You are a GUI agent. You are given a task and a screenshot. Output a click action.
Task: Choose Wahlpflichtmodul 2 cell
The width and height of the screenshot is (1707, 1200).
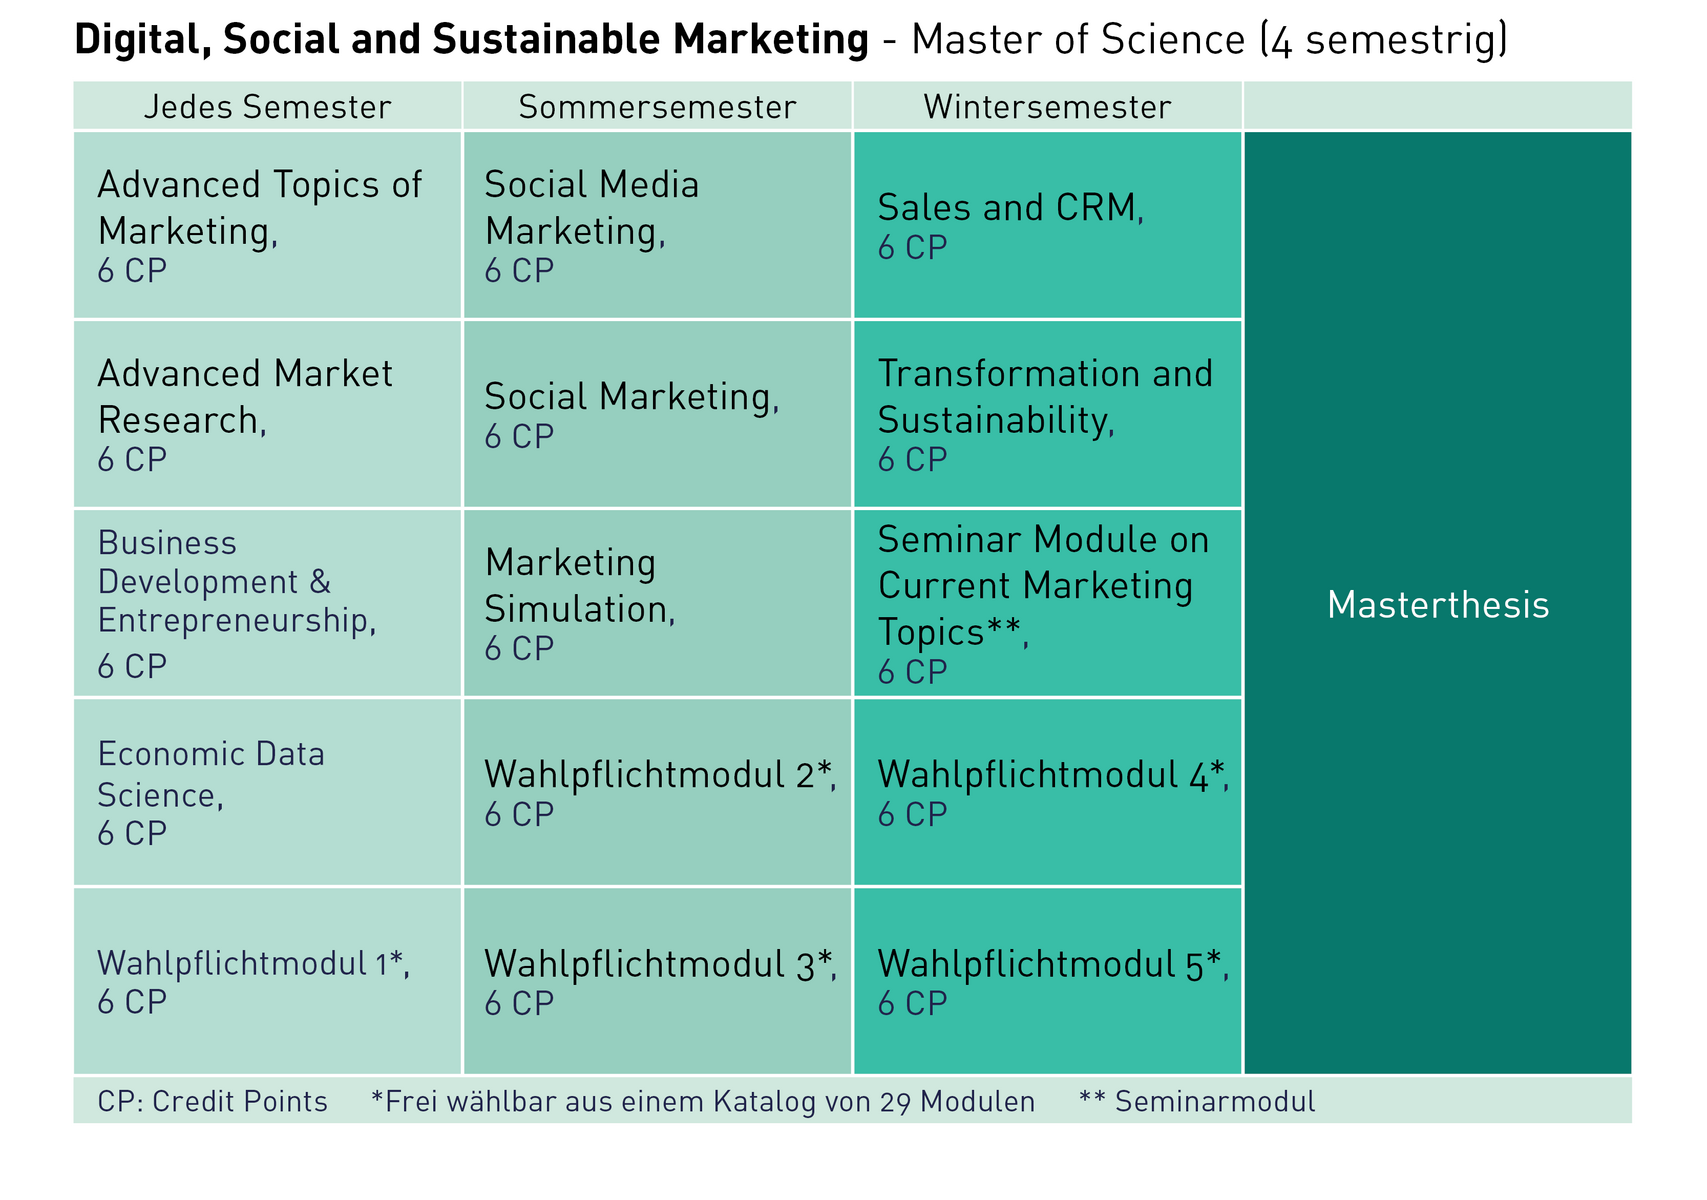tap(657, 792)
